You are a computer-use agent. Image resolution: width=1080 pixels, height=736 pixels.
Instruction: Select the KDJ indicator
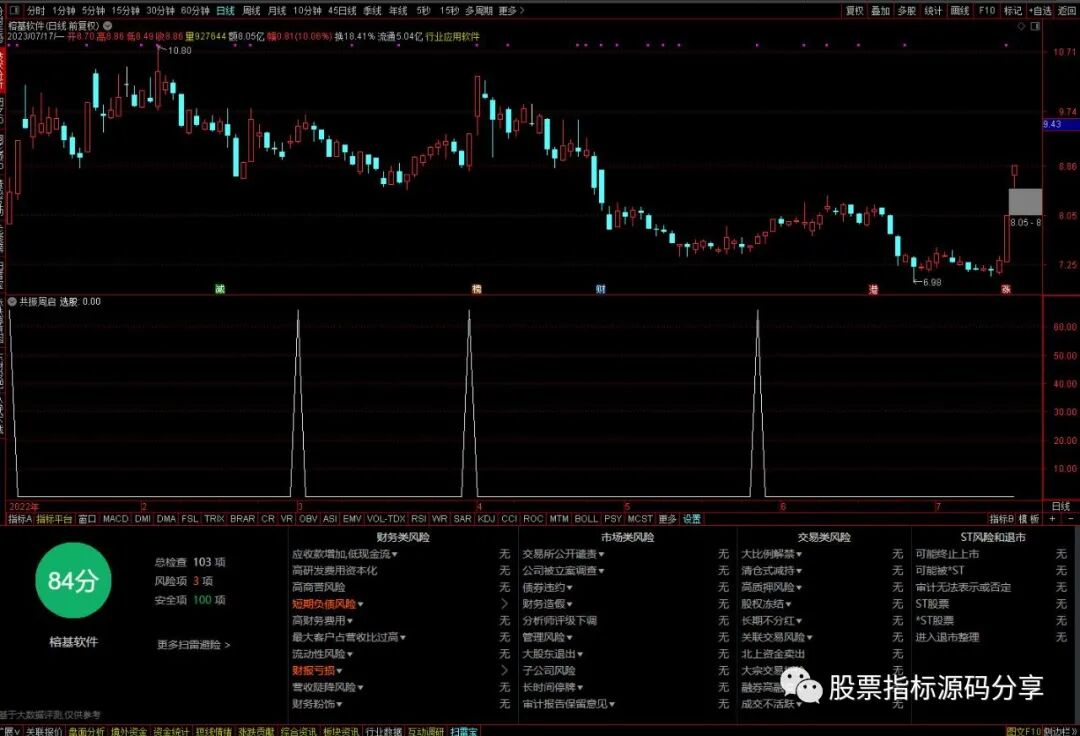pyautogui.click(x=486, y=518)
